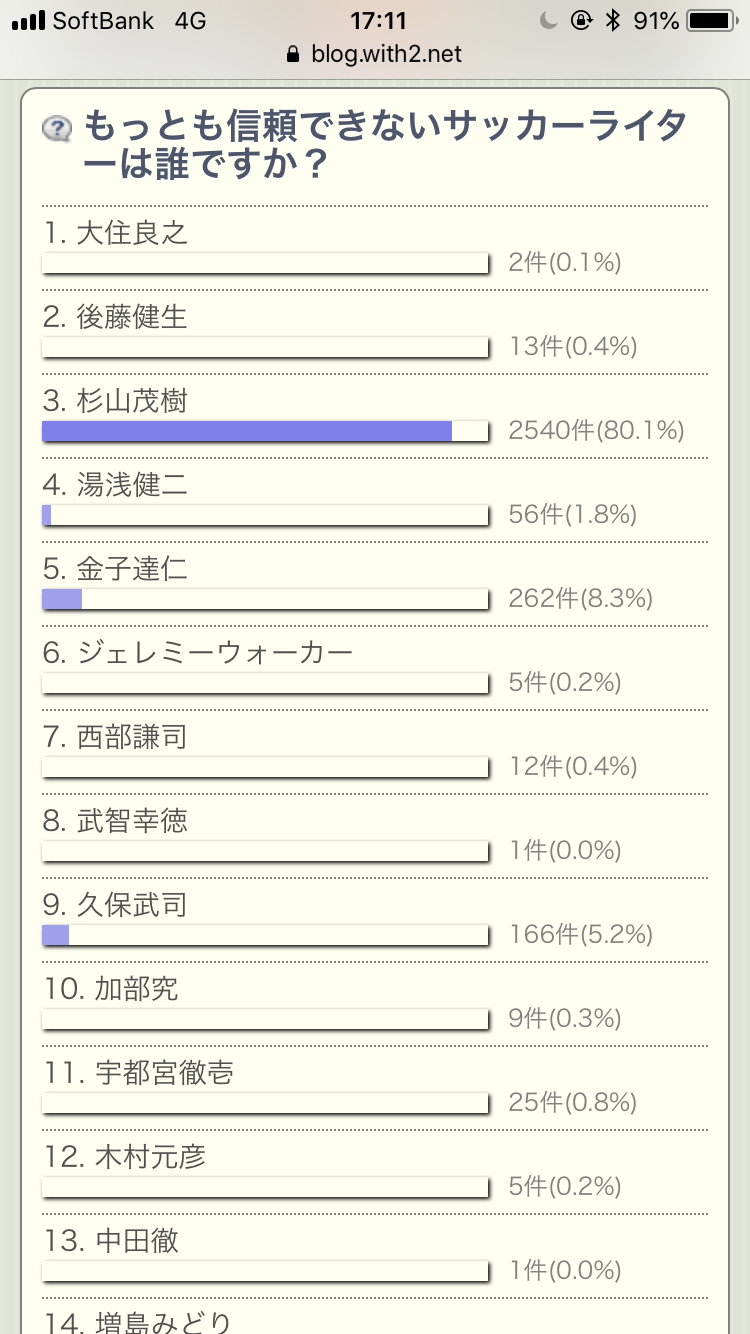Tap the lock icon beside blog.with2.net
This screenshot has height=1334, width=750.
coord(293,54)
